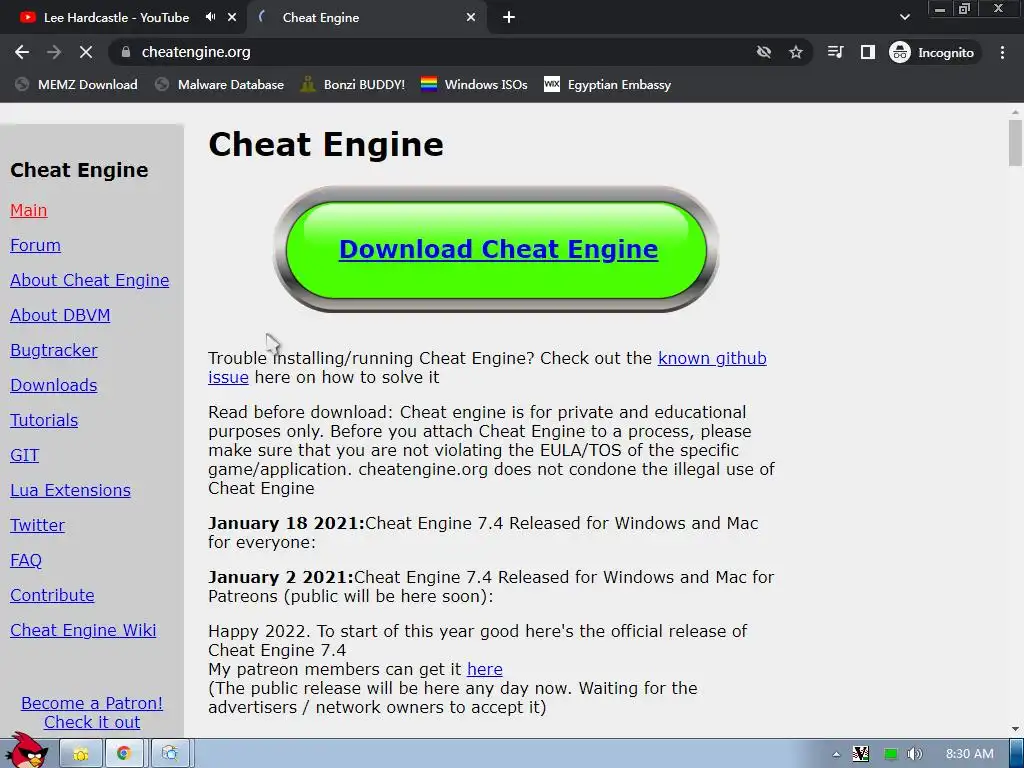This screenshot has width=1024, height=768.
Task: Open the tab search chevron
Action: click(904, 18)
